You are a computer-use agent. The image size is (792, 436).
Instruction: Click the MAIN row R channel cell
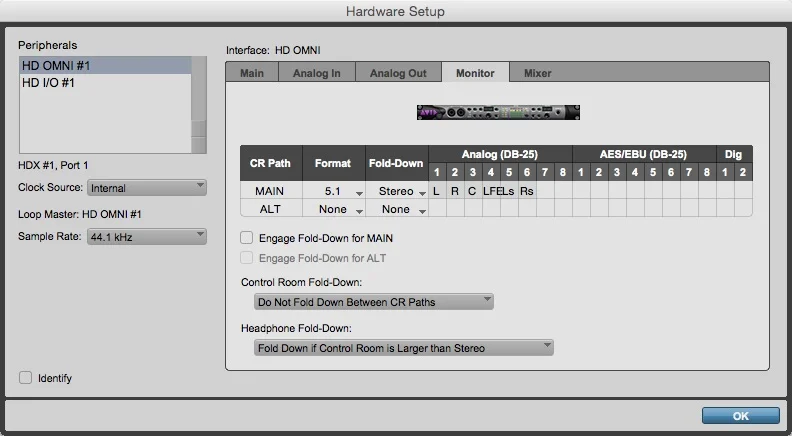[x=455, y=191]
